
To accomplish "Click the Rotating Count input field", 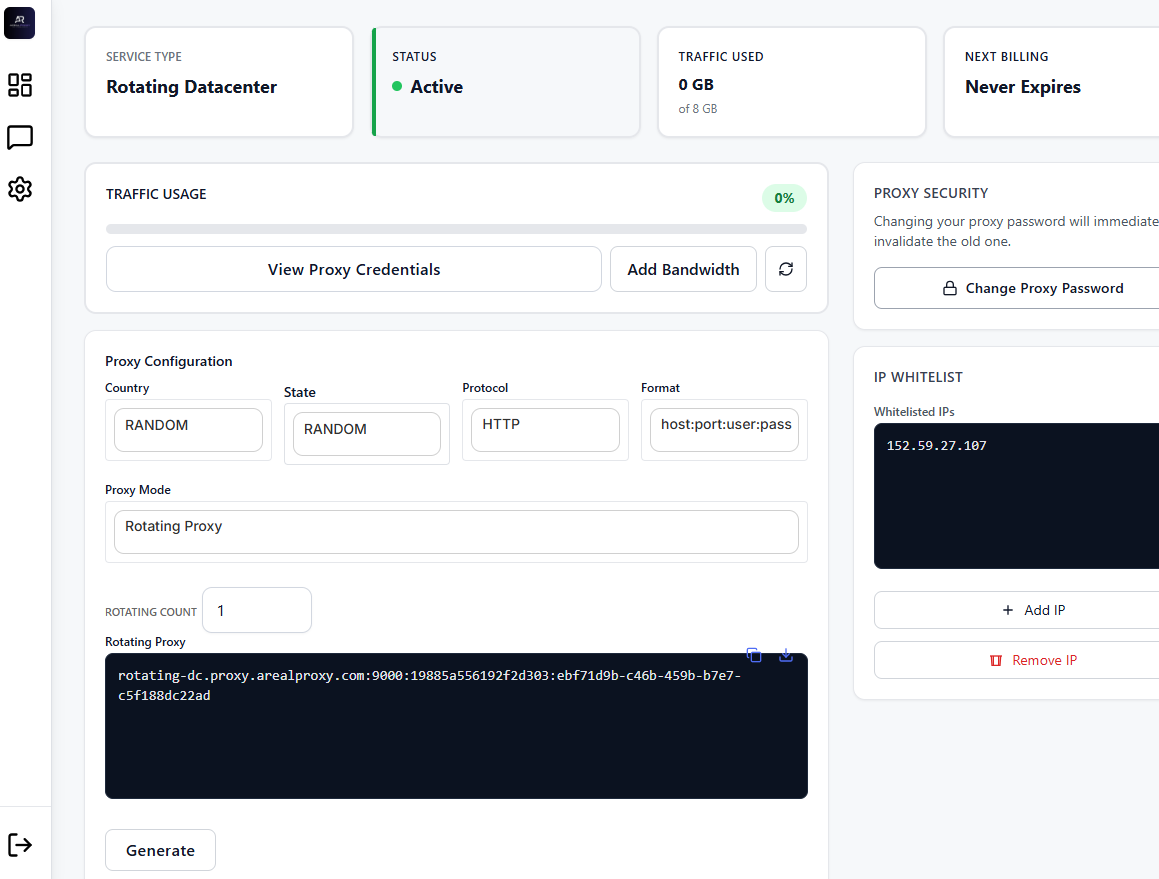I will point(257,610).
